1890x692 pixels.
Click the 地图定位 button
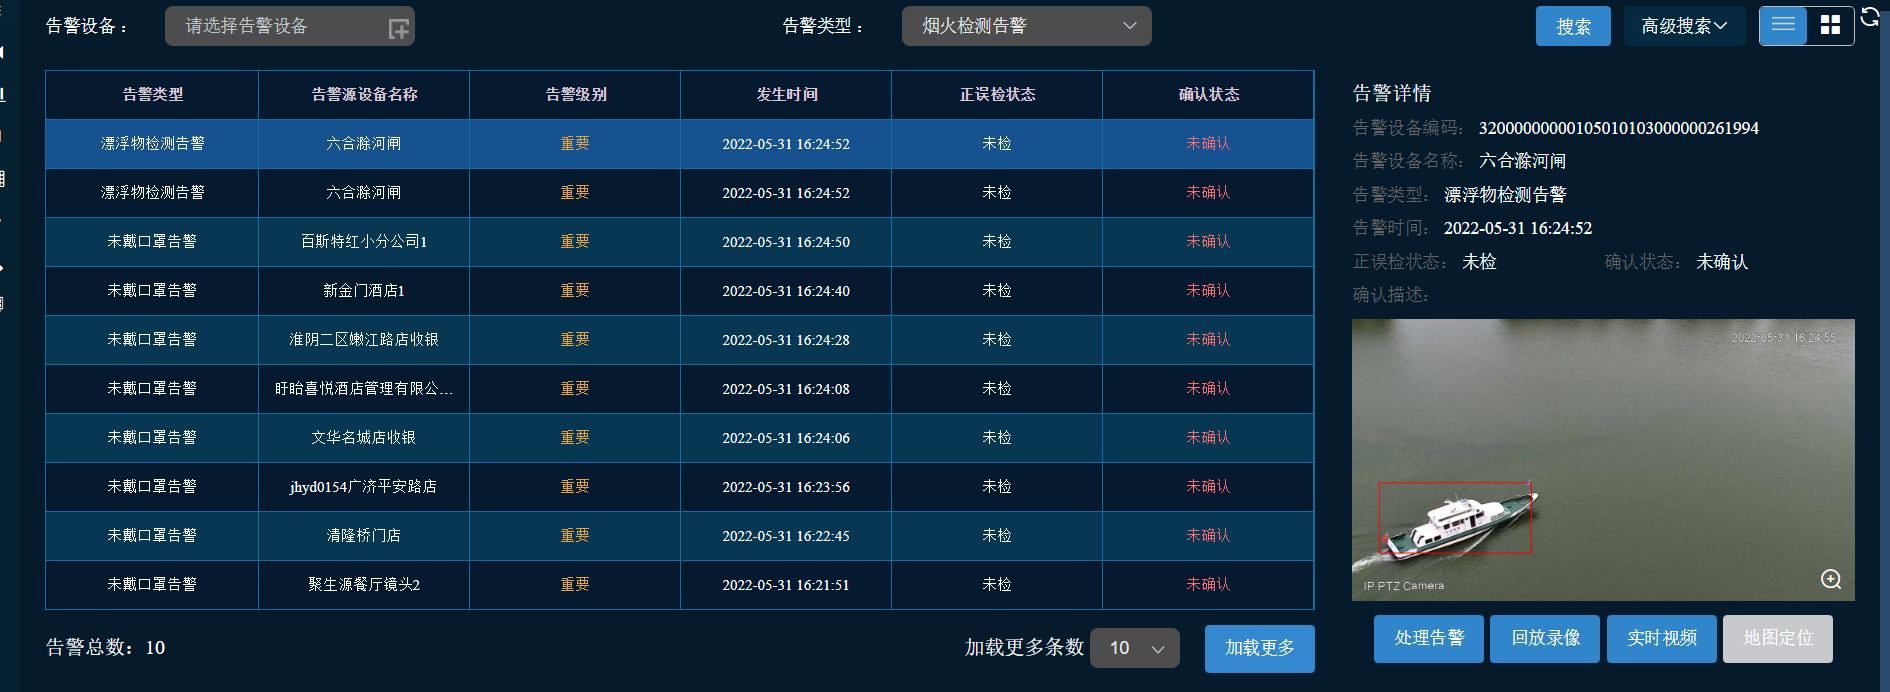click(x=1777, y=638)
